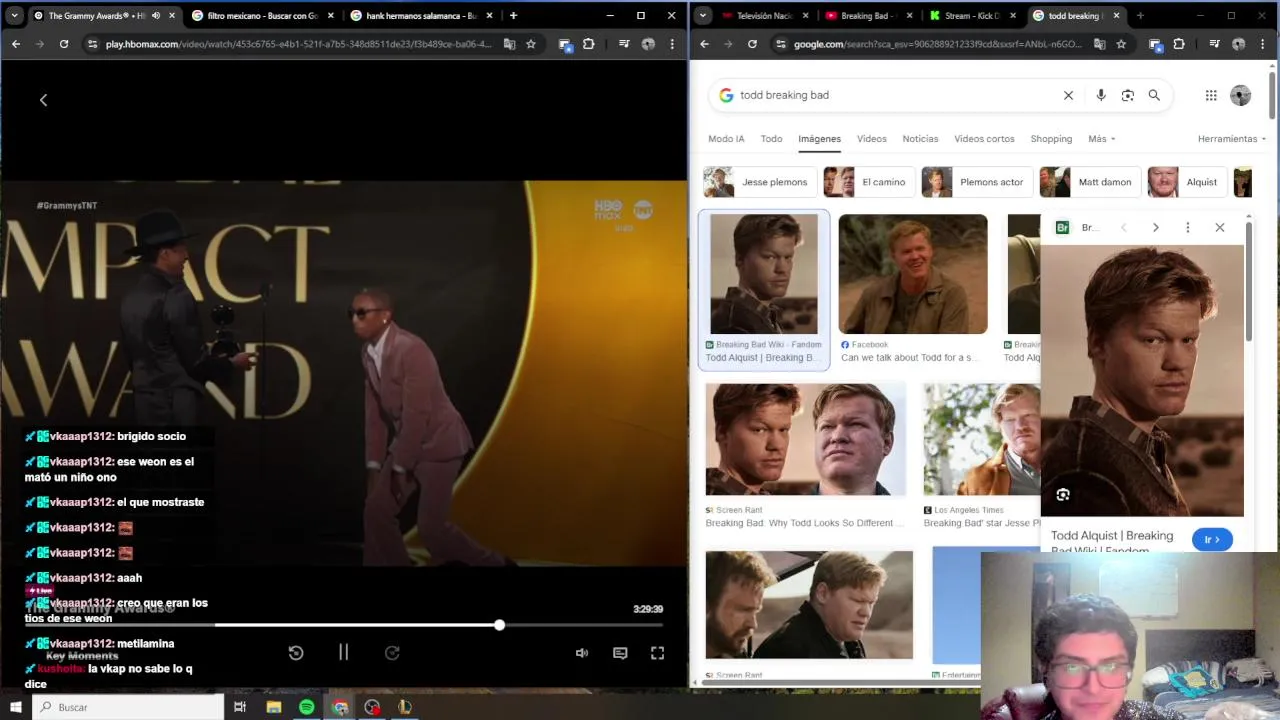Image resolution: width=1280 pixels, height=720 pixels.
Task: Search this image with Lens in preview
Action: (1063, 495)
